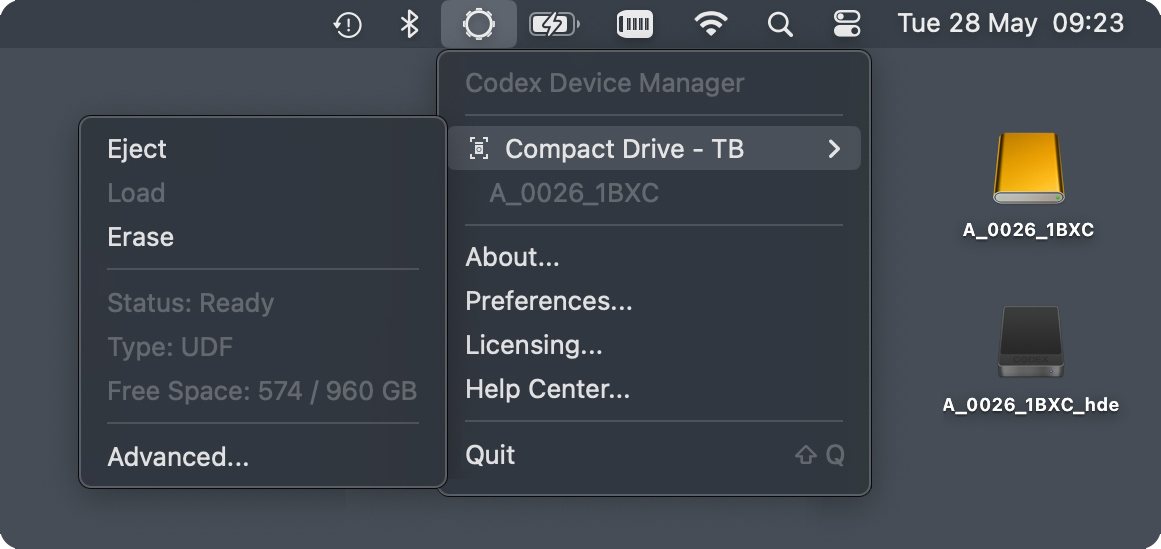The image size is (1161, 549).
Task: Open Advanced... drive options
Action: [178, 457]
